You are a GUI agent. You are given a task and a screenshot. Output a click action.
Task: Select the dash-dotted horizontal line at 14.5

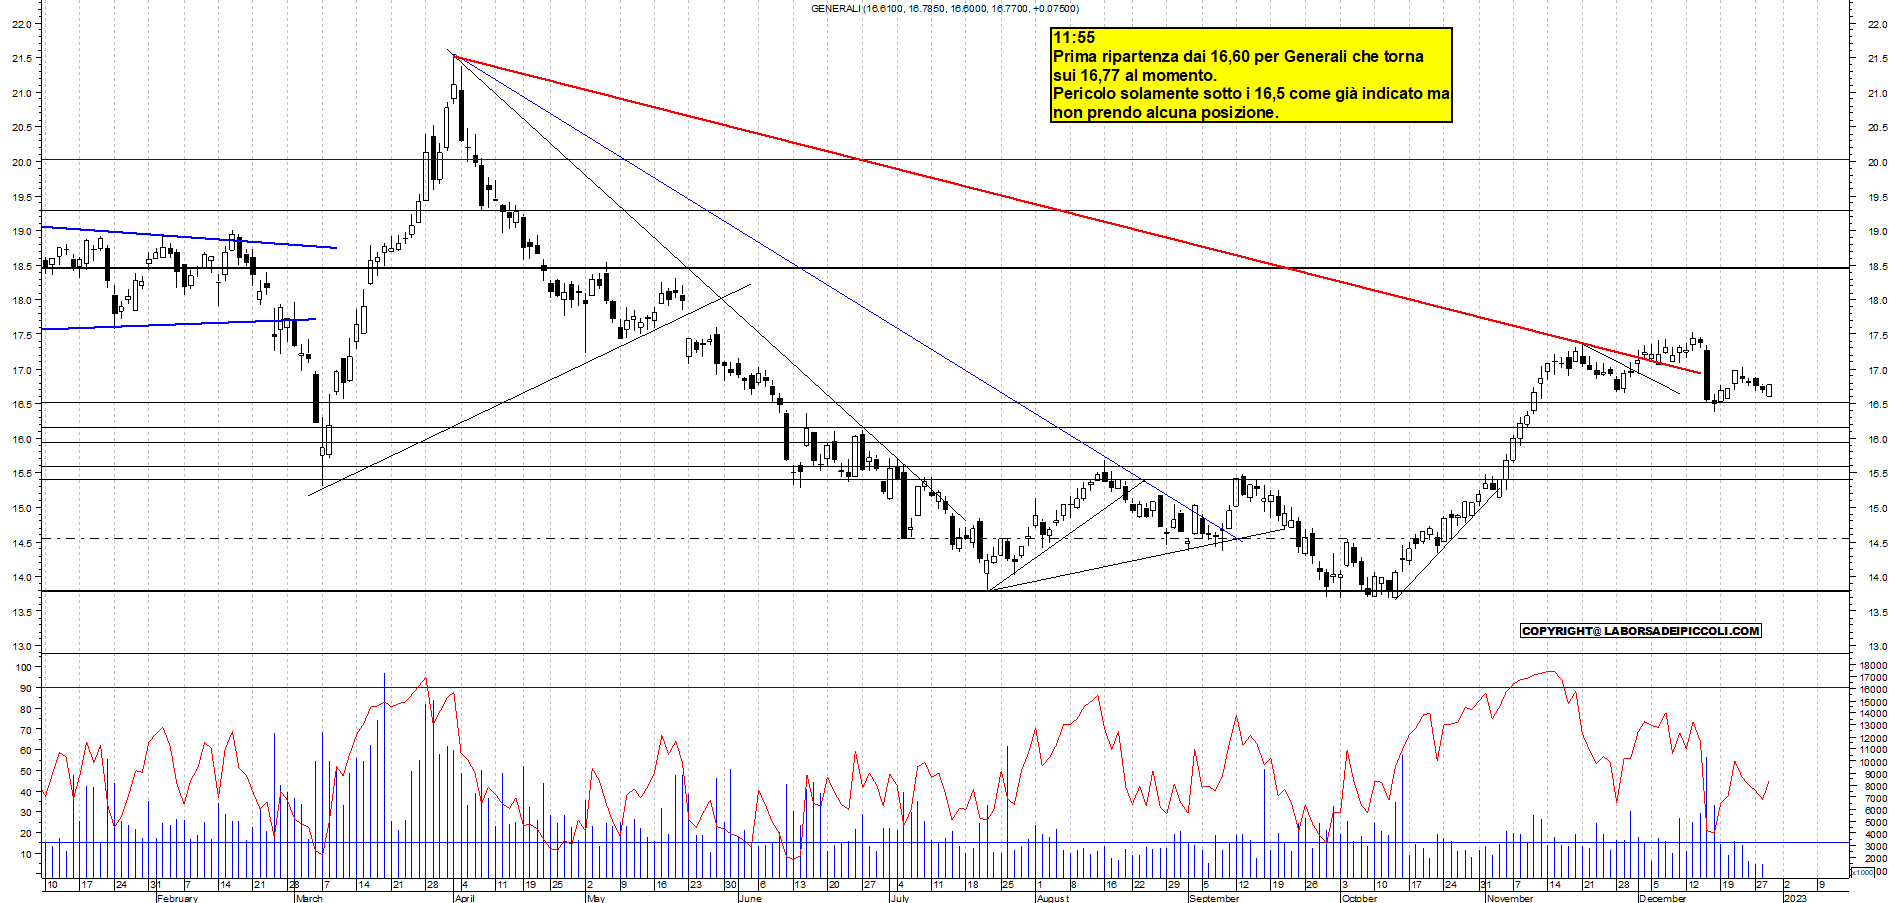click(x=945, y=539)
